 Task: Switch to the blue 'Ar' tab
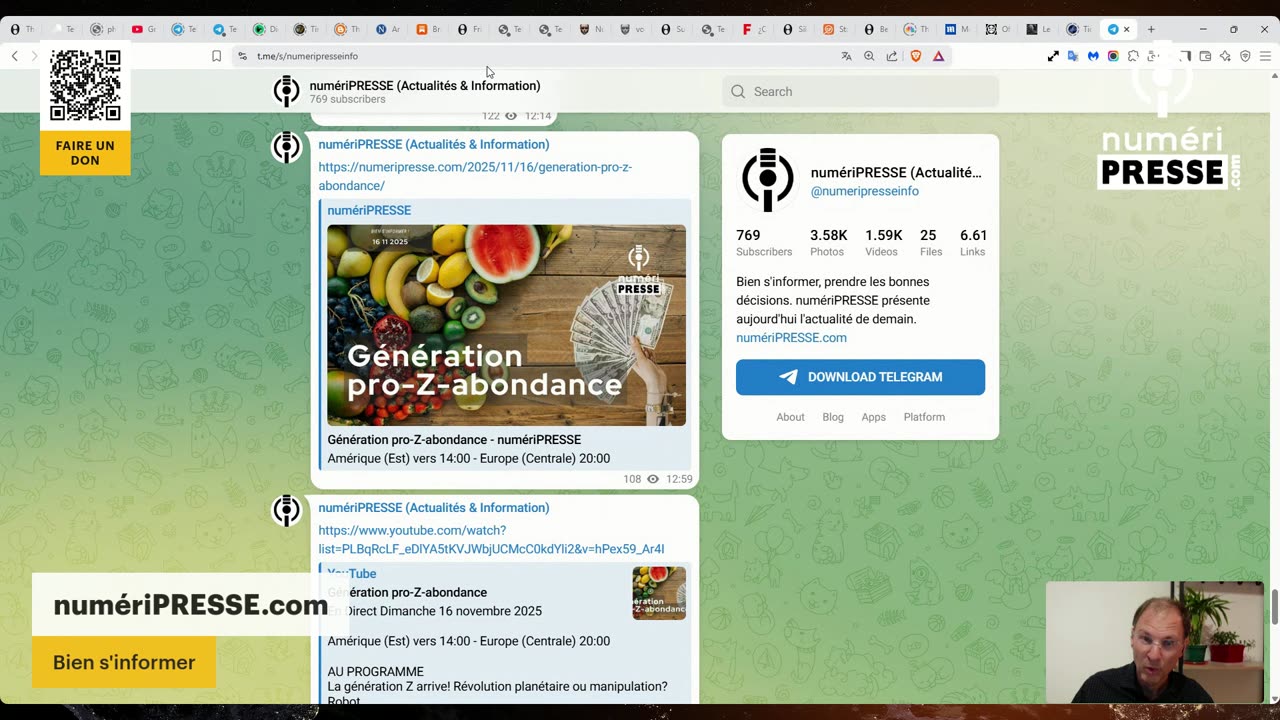point(388,29)
